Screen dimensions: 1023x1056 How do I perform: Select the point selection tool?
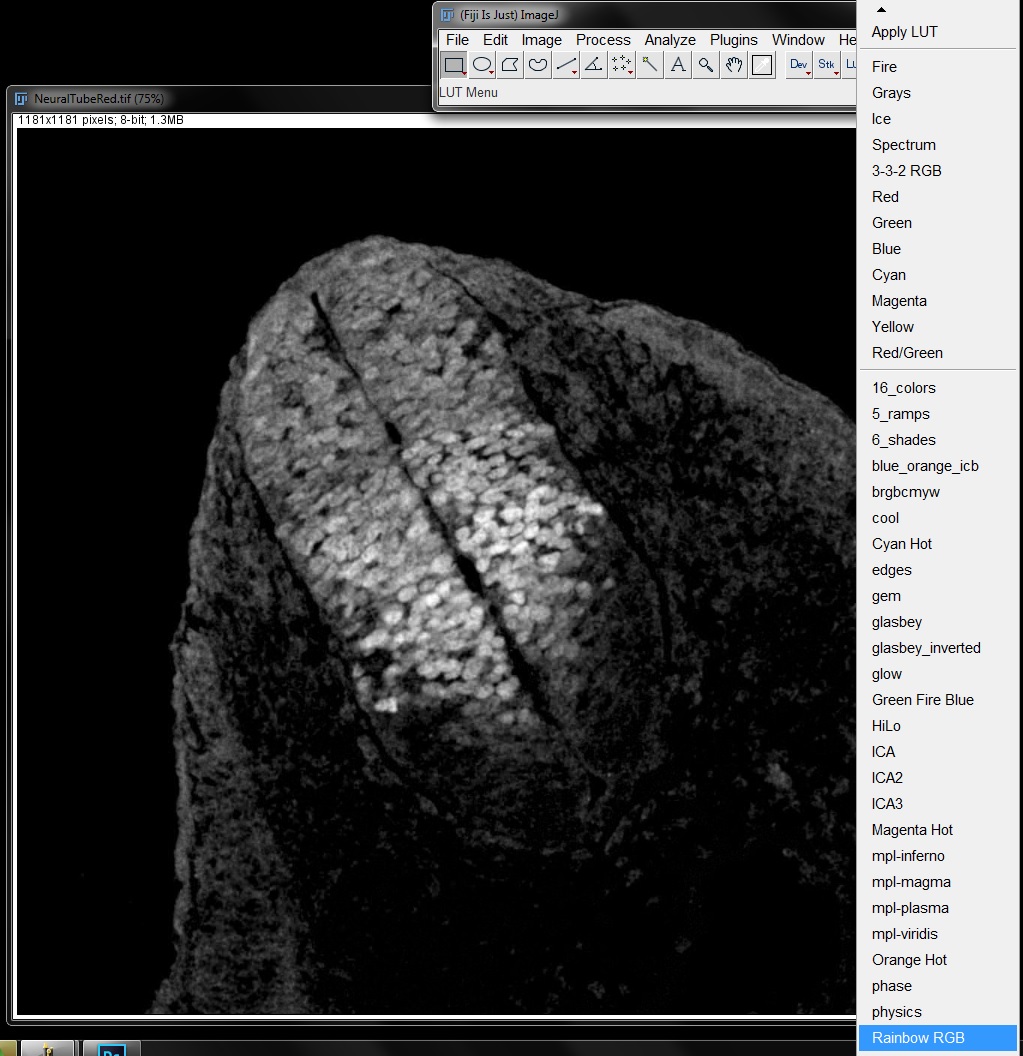[621, 64]
